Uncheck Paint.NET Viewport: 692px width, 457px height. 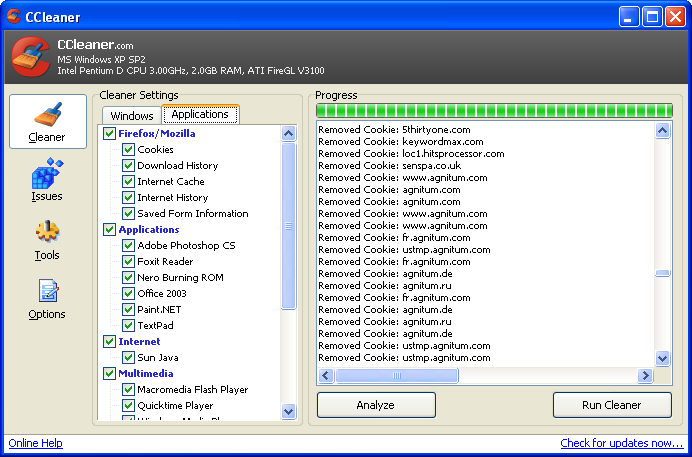point(128,309)
